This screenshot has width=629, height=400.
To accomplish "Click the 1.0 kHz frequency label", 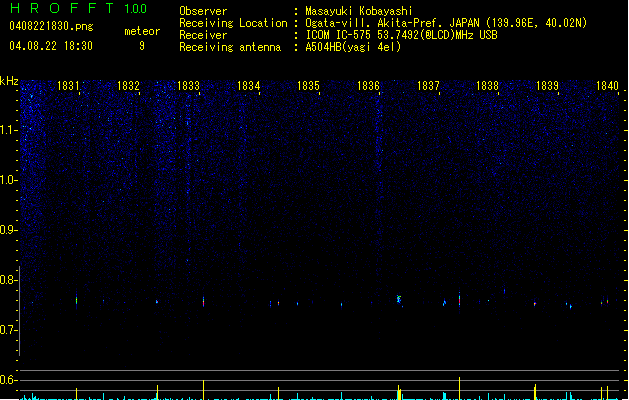I will (8, 180).
